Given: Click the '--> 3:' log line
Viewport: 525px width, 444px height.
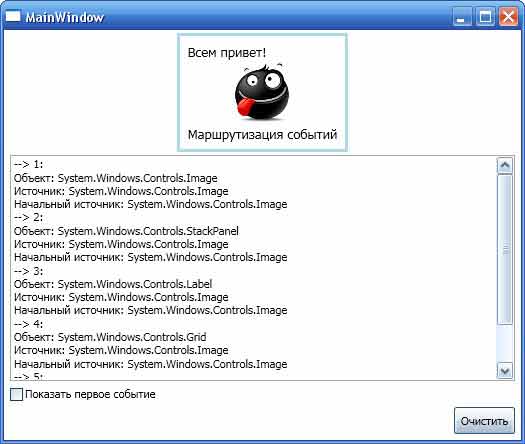Looking at the screenshot, I should pyautogui.click(x=29, y=271).
